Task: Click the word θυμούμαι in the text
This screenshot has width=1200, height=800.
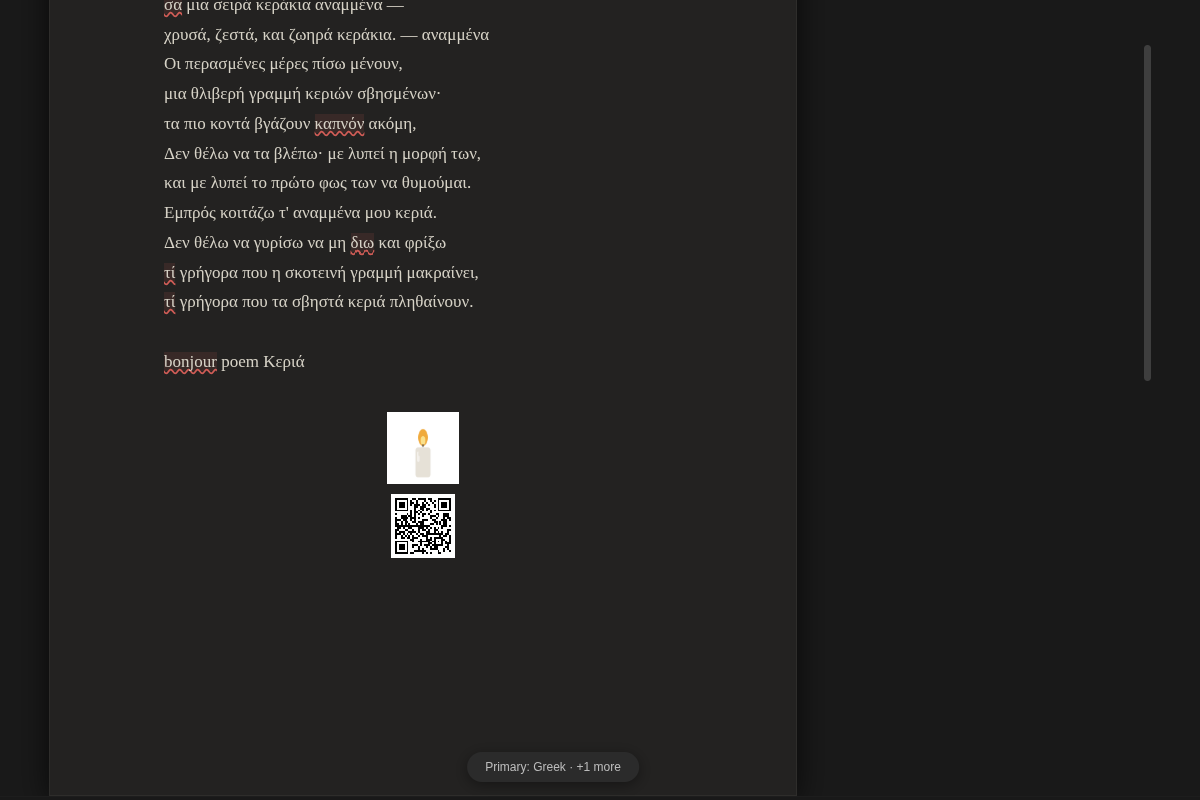Action: point(436,183)
